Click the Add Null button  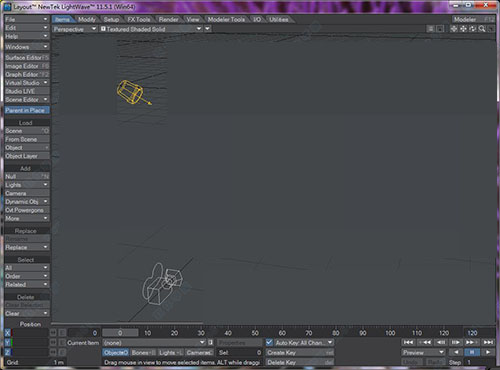pyautogui.click(x=27, y=176)
